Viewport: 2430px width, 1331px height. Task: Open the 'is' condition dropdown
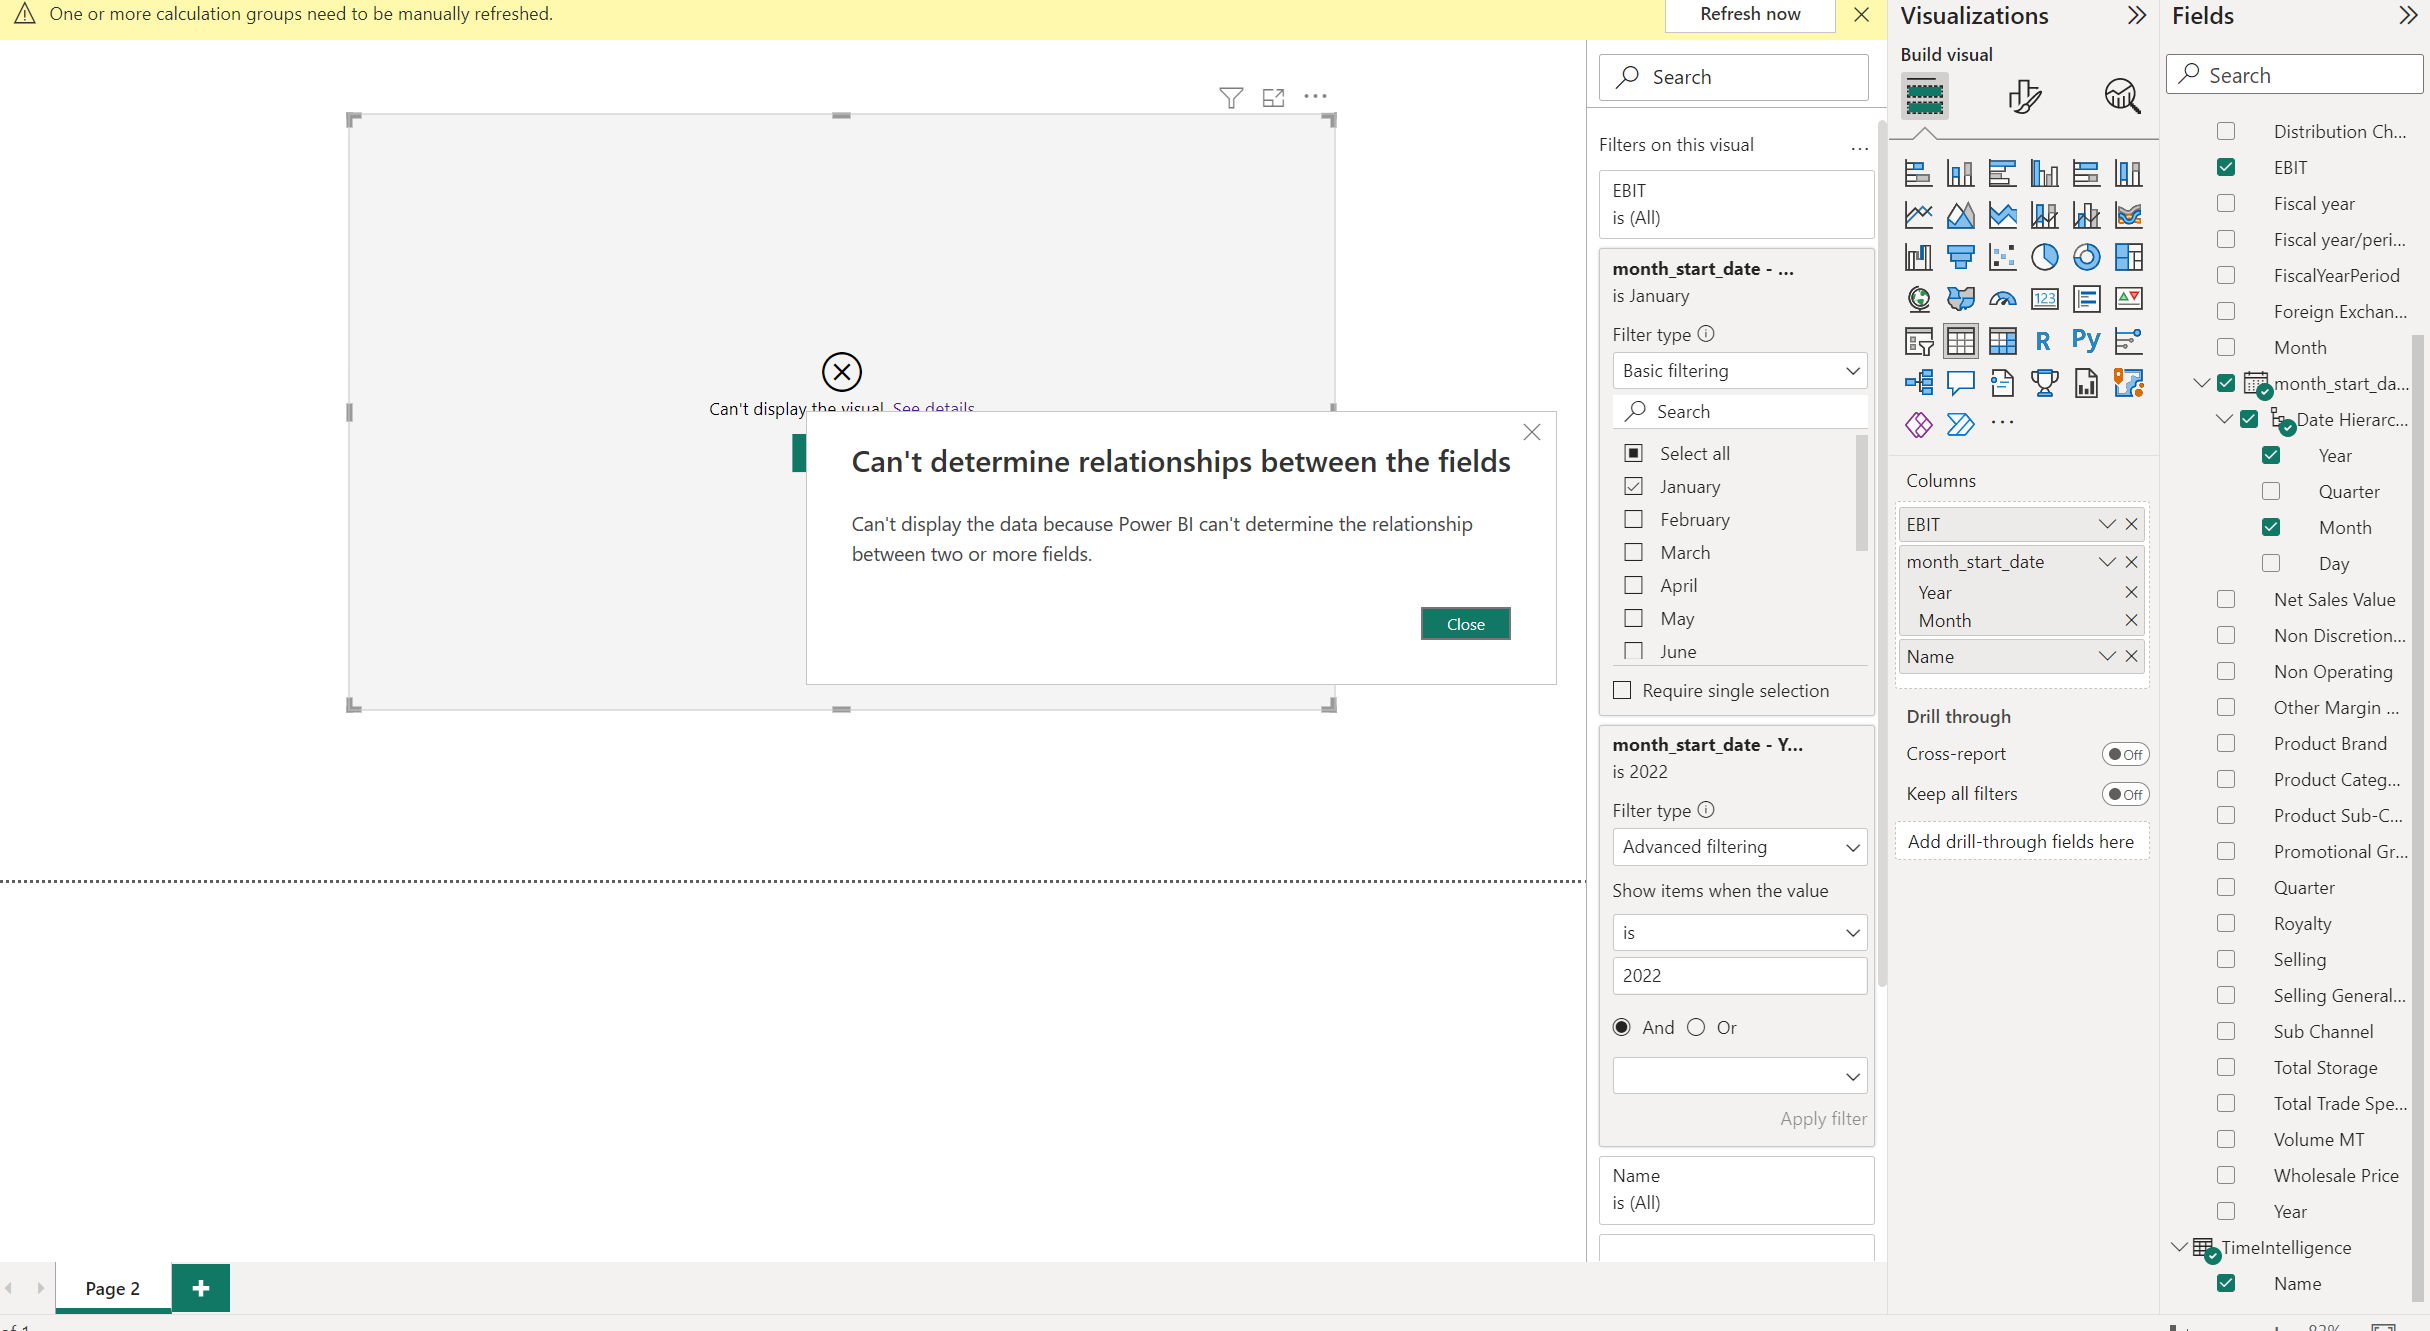coord(1739,933)
